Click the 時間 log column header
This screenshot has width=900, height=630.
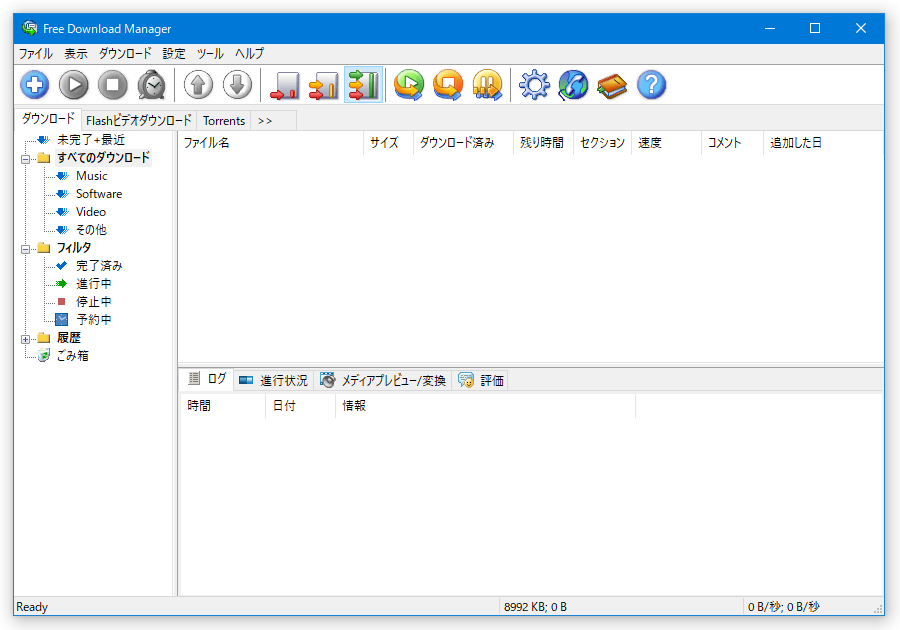coord(223,406)
